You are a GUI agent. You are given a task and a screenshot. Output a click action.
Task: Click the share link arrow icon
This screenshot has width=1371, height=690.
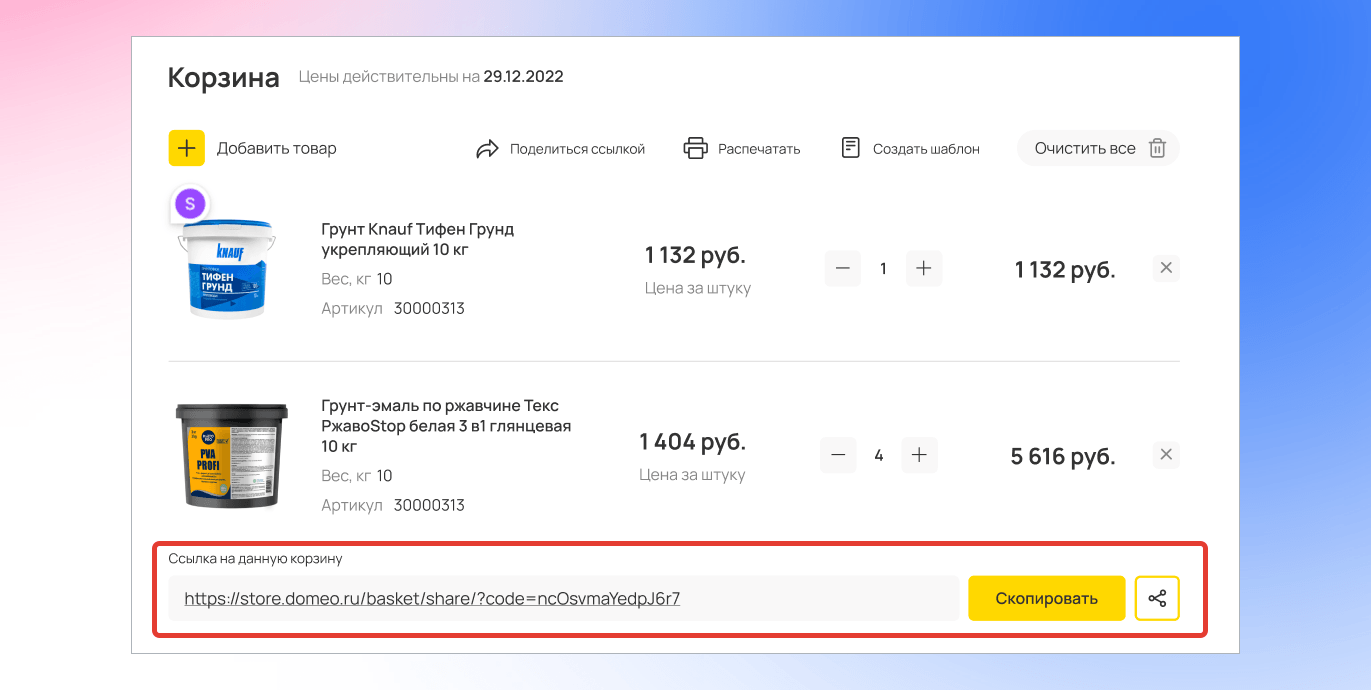tap(487, 149)
